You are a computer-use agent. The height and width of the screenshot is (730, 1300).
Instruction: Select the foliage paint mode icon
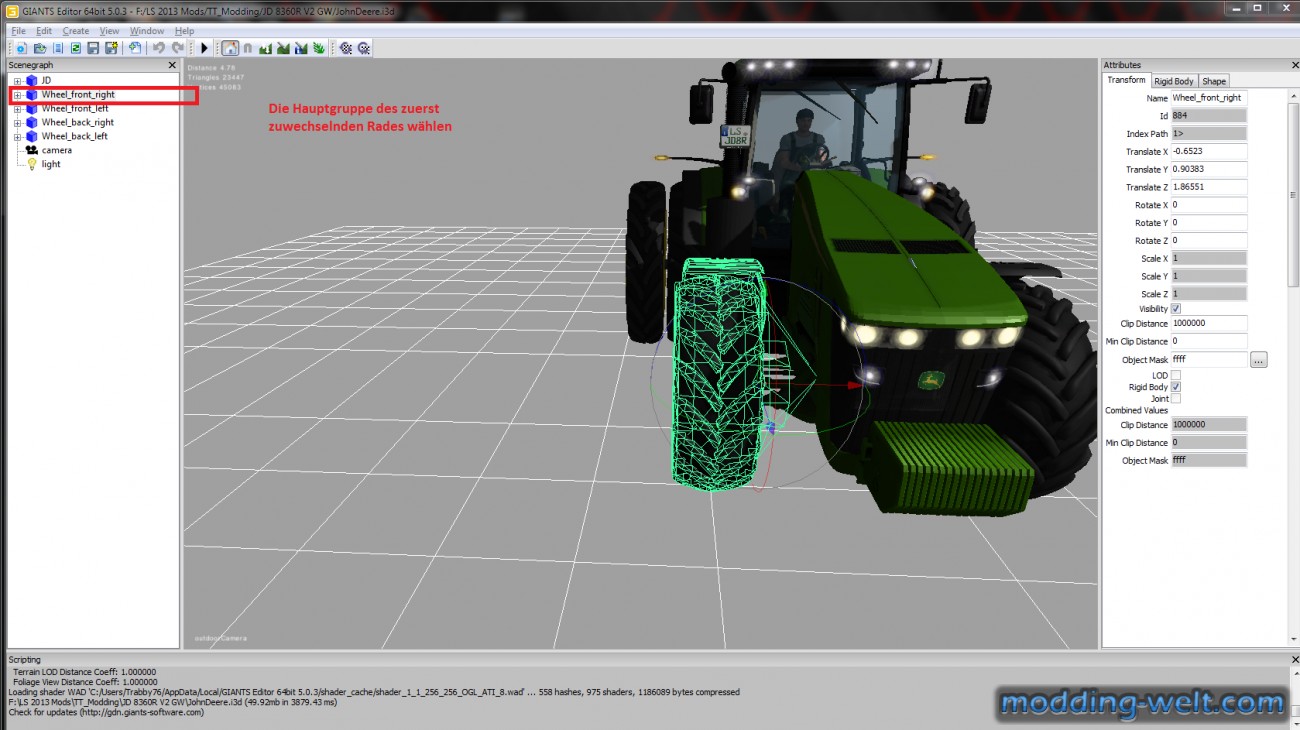click(319, 48)
